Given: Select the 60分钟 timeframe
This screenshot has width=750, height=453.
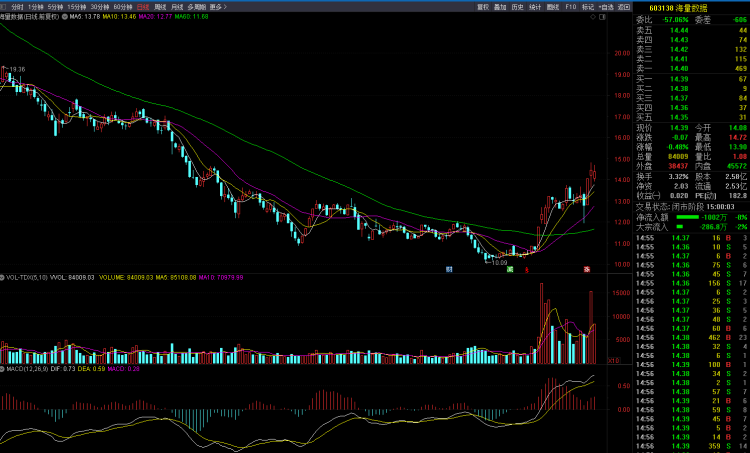Looking at the screenshot, I should 124,6.
